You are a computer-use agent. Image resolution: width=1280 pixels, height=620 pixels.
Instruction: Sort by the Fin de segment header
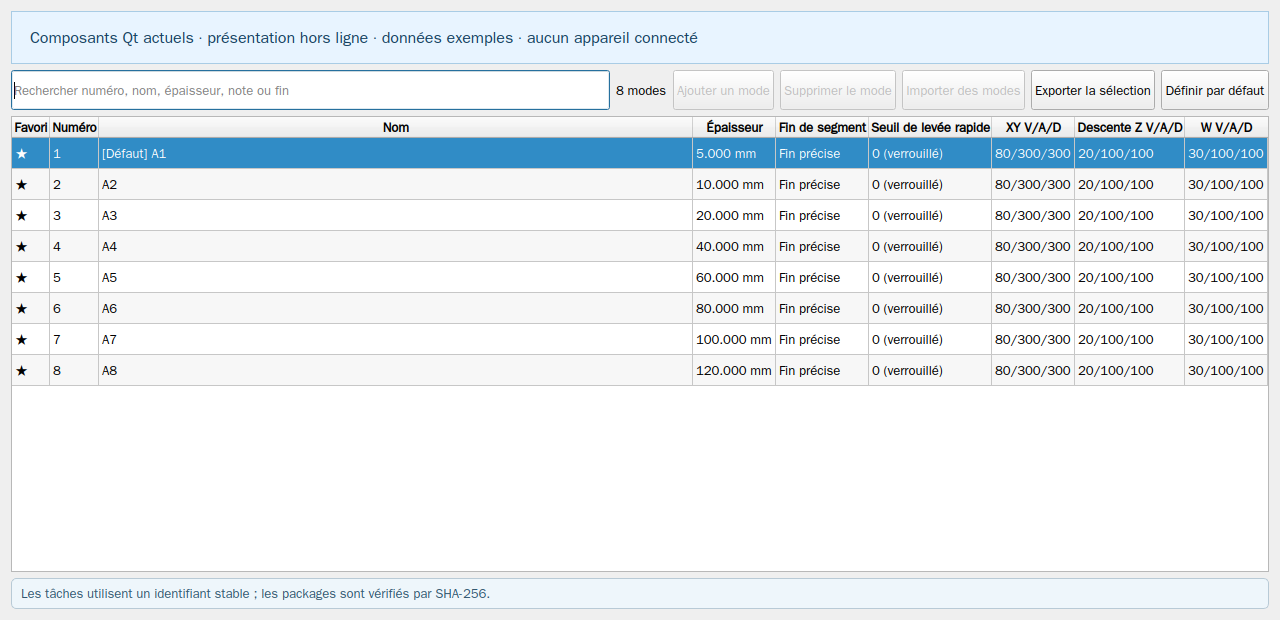coord(822,128)
